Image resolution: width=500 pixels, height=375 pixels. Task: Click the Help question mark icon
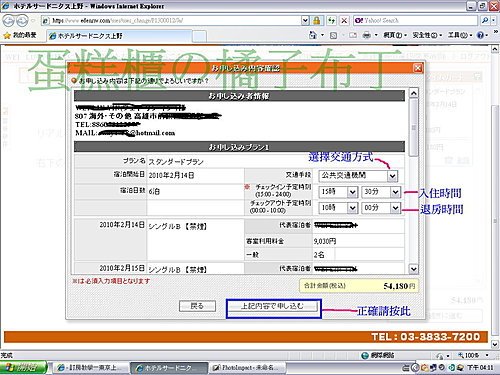click(x=480, y=35)
